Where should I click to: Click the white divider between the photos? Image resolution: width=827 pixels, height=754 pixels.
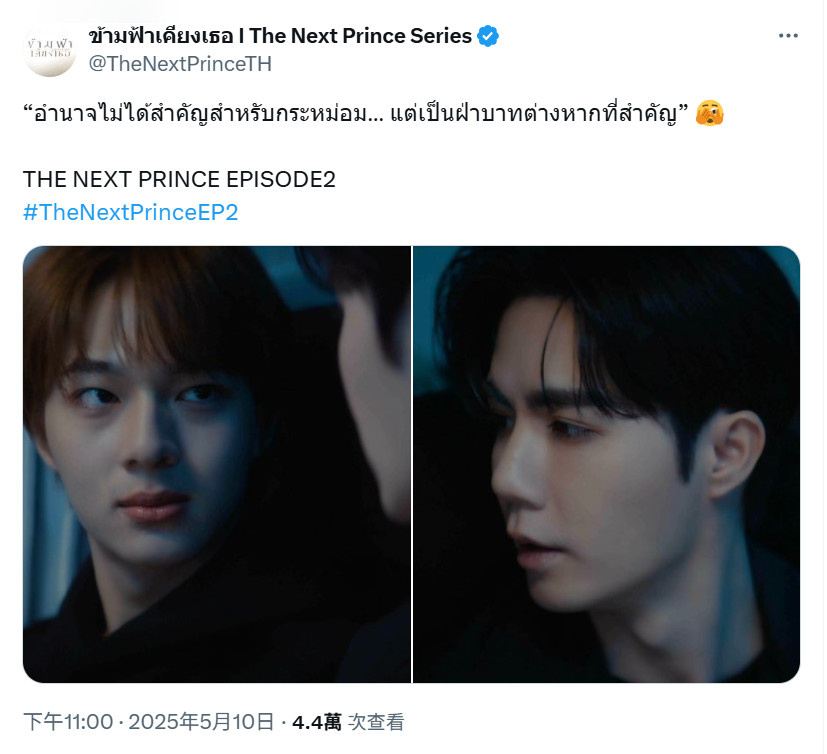click(412, 464)
